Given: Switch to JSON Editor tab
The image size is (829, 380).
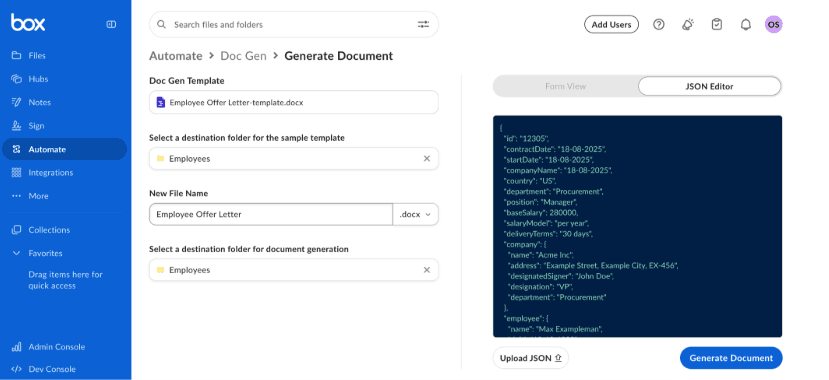Looking at the screenshot, I should point(709,86).
